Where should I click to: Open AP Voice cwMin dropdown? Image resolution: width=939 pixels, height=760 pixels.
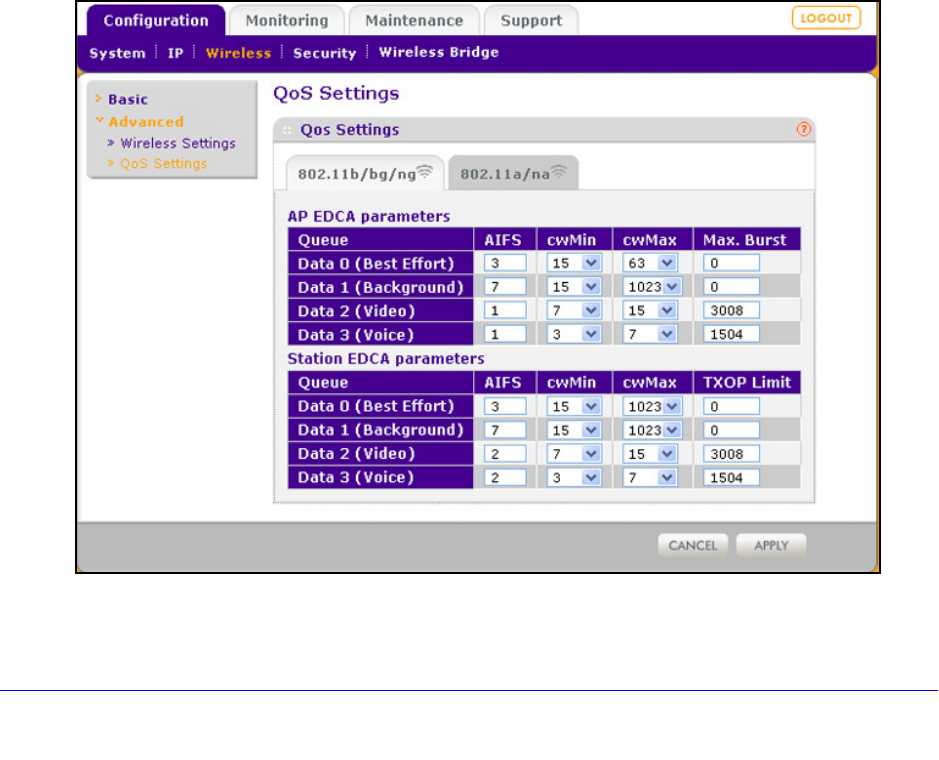pos(574,334)
